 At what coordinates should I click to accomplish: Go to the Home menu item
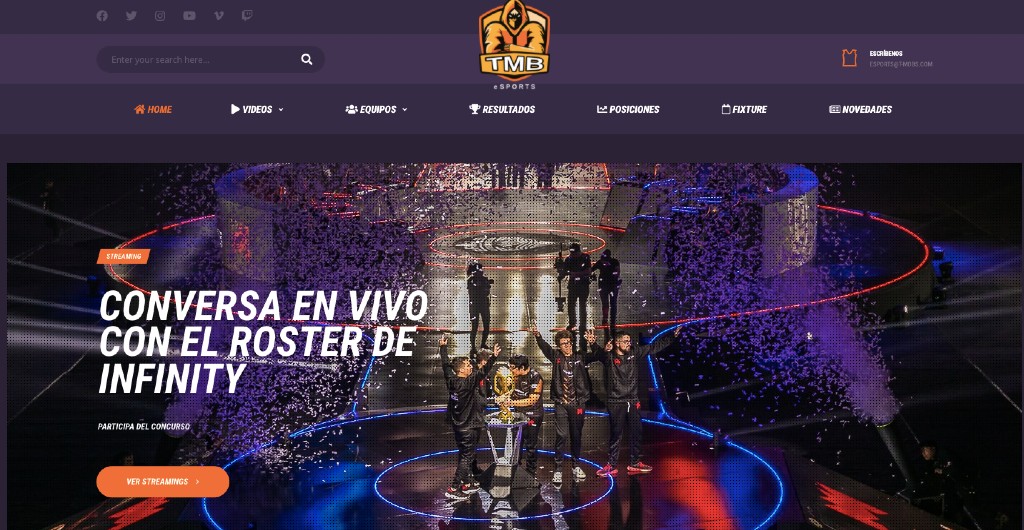[x=153, y=110]
